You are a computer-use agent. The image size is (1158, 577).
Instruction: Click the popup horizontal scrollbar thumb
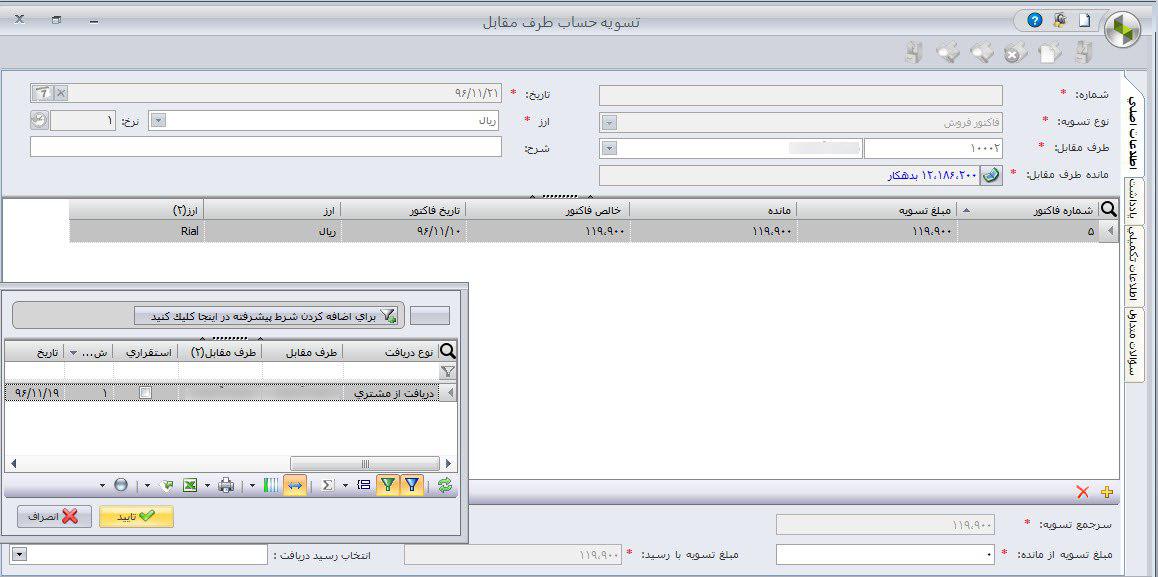[365, 464]
